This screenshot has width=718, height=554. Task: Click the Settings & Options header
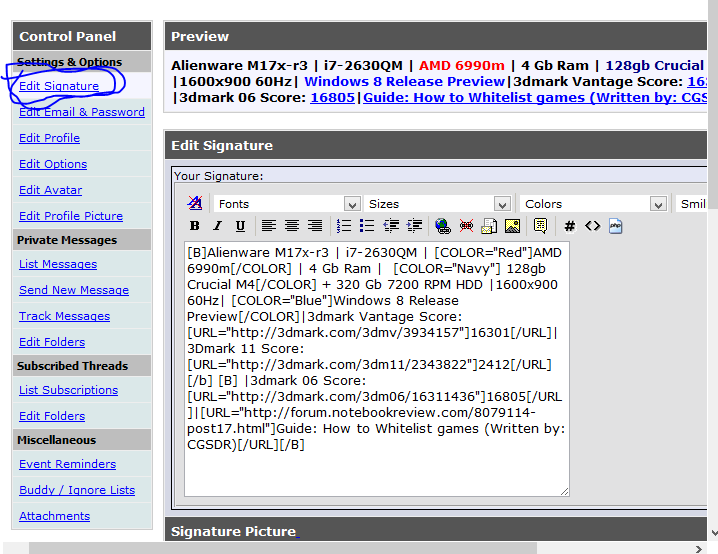tap(82, 62)
